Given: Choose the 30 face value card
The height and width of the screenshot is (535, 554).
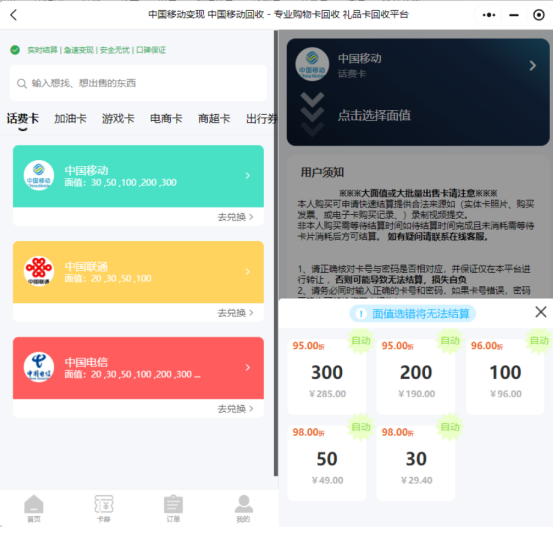Looking at the screenshot, I should coord(416,463).
